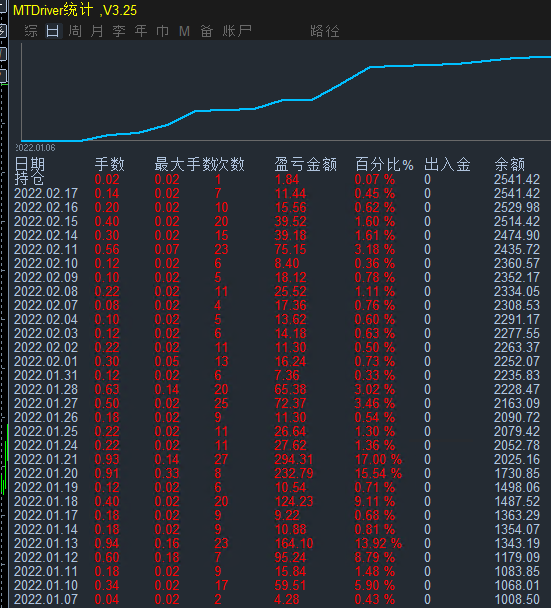Select the 2022.02.07 date row

[46, 305]
